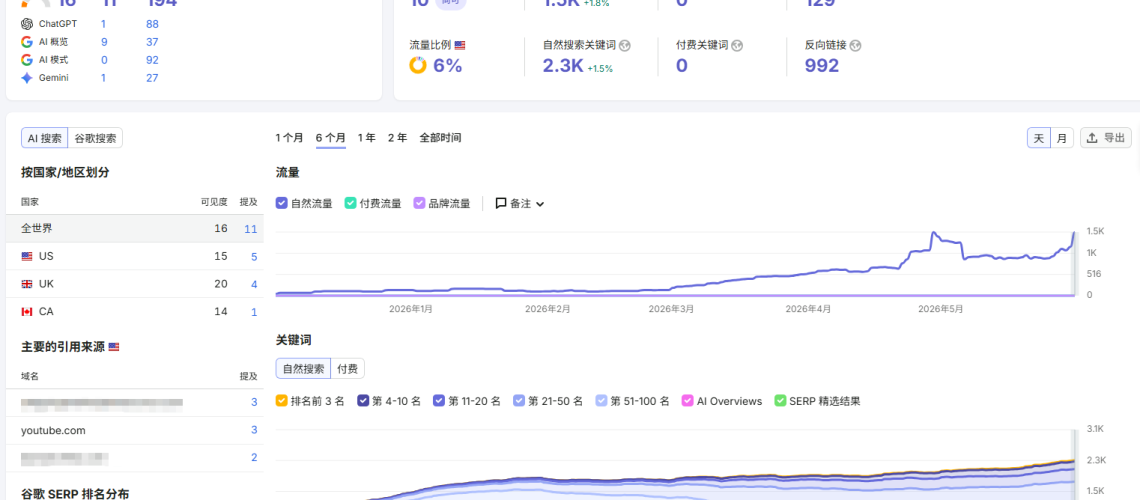The height and width of the screenshot is (500, 1140).
Task: Click the 备注 speech bubble icon
Action: (501, 203)
